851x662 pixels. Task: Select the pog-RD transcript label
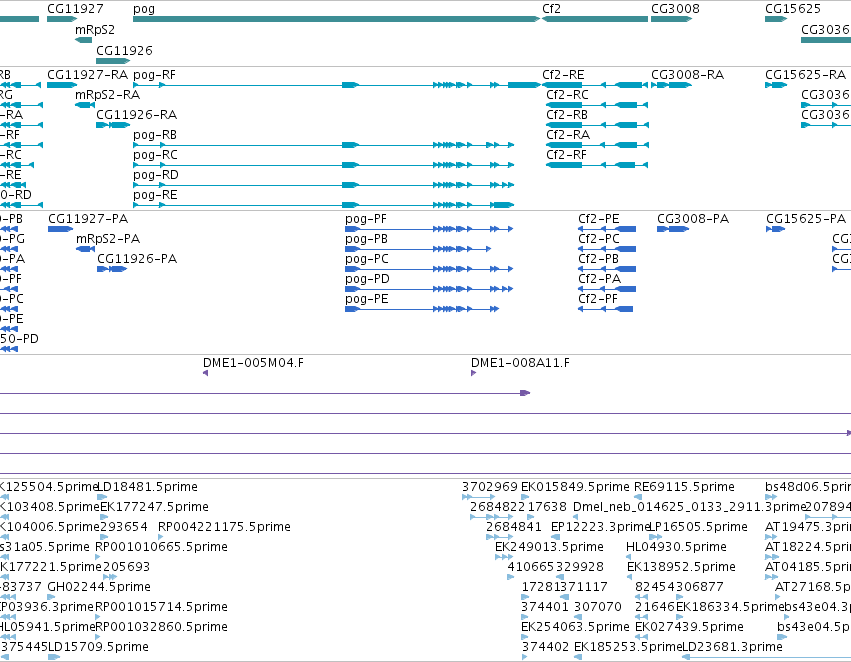coord(156,175)
